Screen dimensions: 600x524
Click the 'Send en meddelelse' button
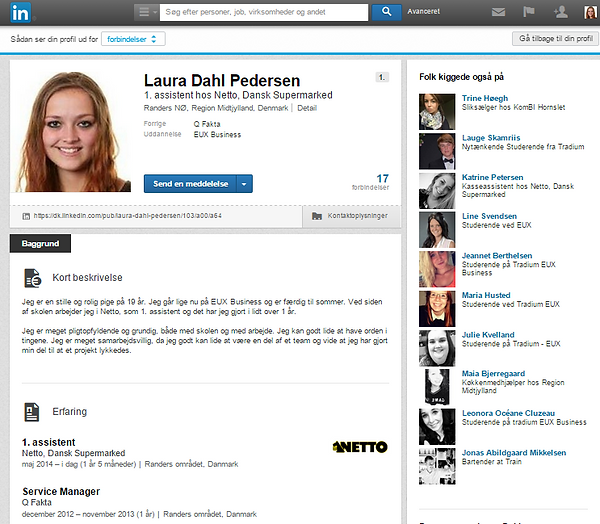(190, 184)
